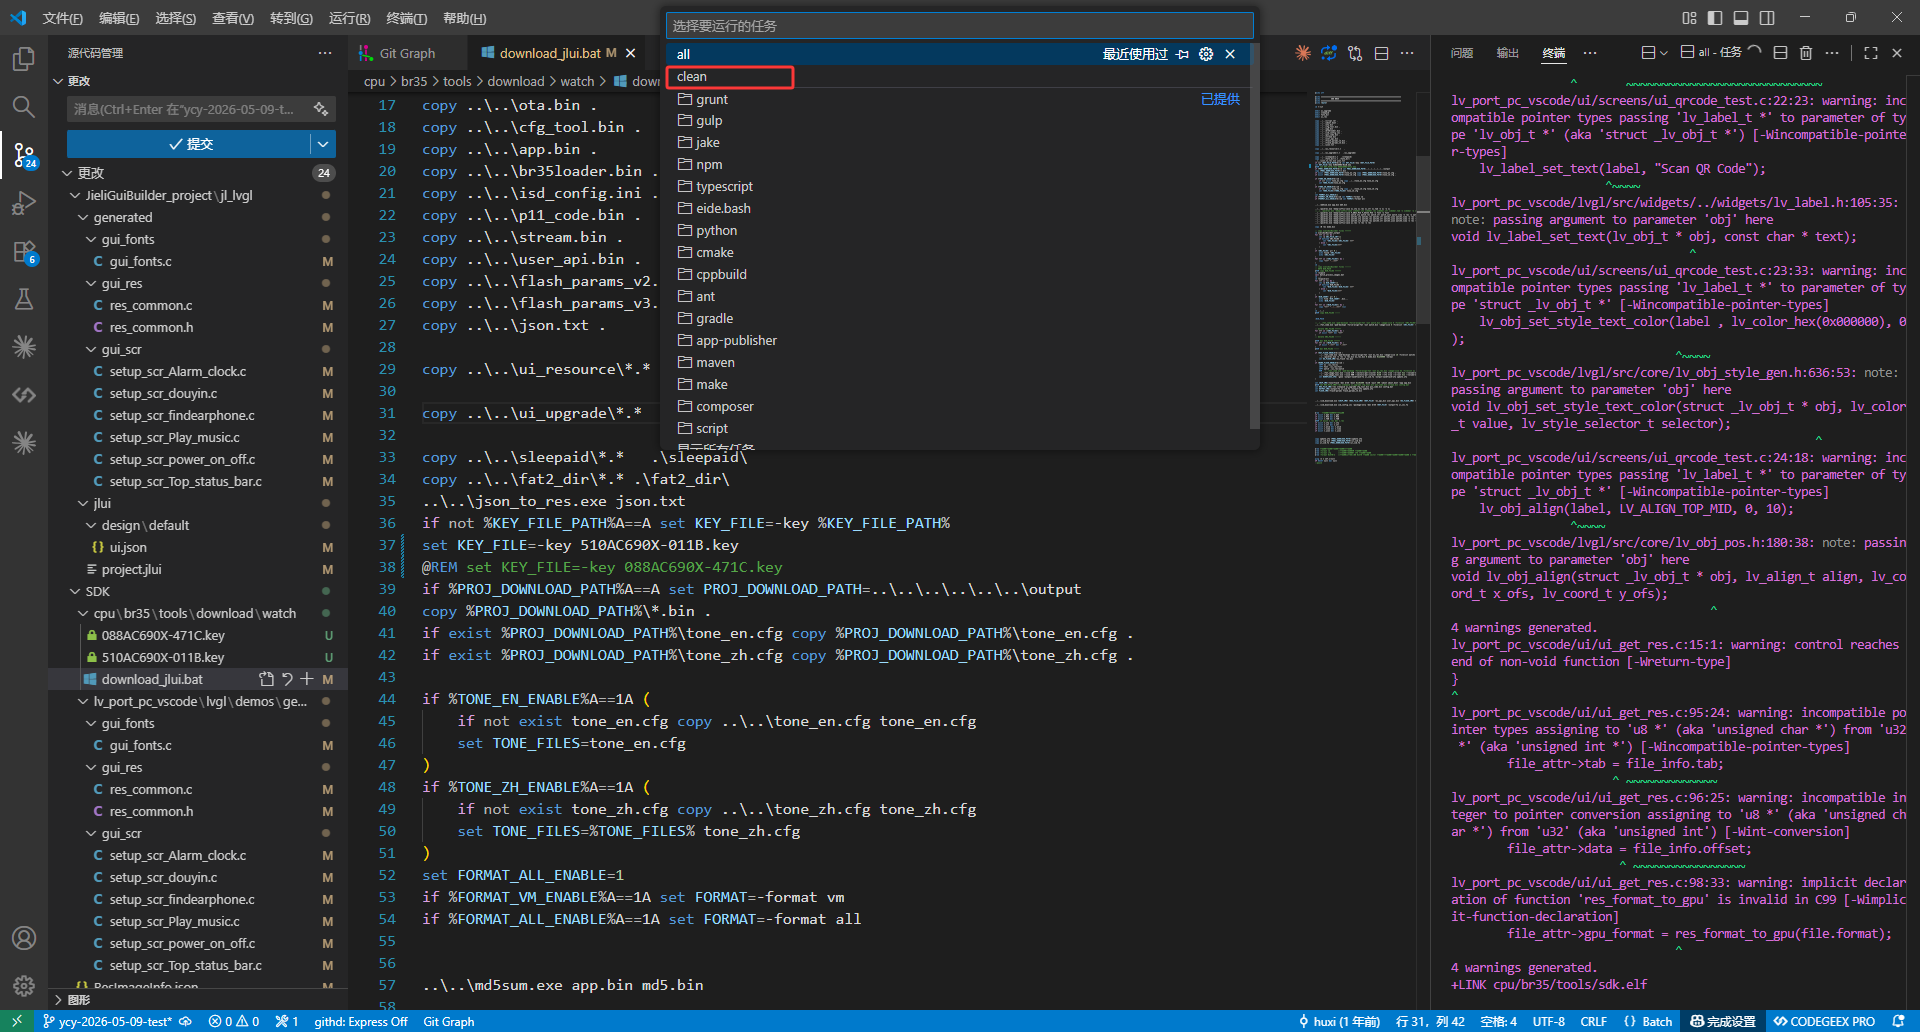Image resolution: width=1920 pixels, height=1032 pixels.
Task: Toggle primary side bar visibility
Action: click(1715, 18)
